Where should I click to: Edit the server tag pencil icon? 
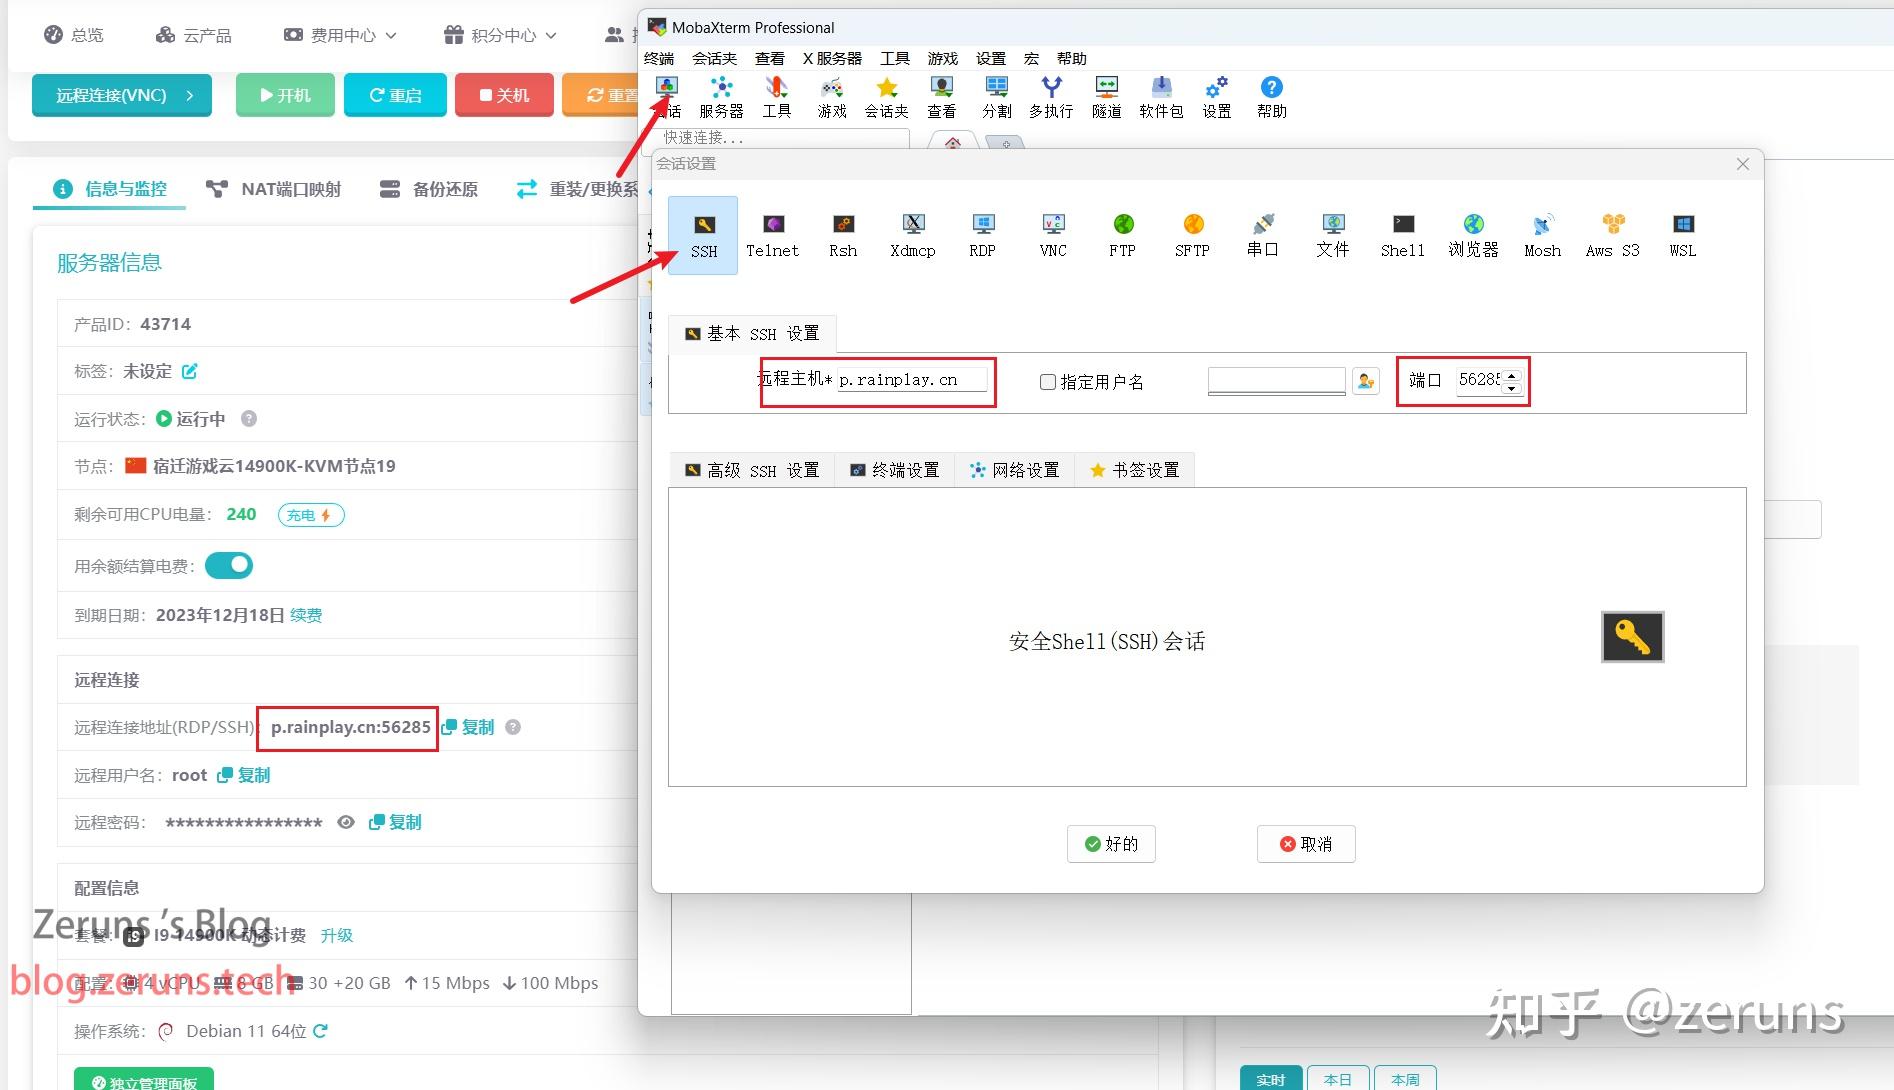pyautogui.click(x=190, y=371)
